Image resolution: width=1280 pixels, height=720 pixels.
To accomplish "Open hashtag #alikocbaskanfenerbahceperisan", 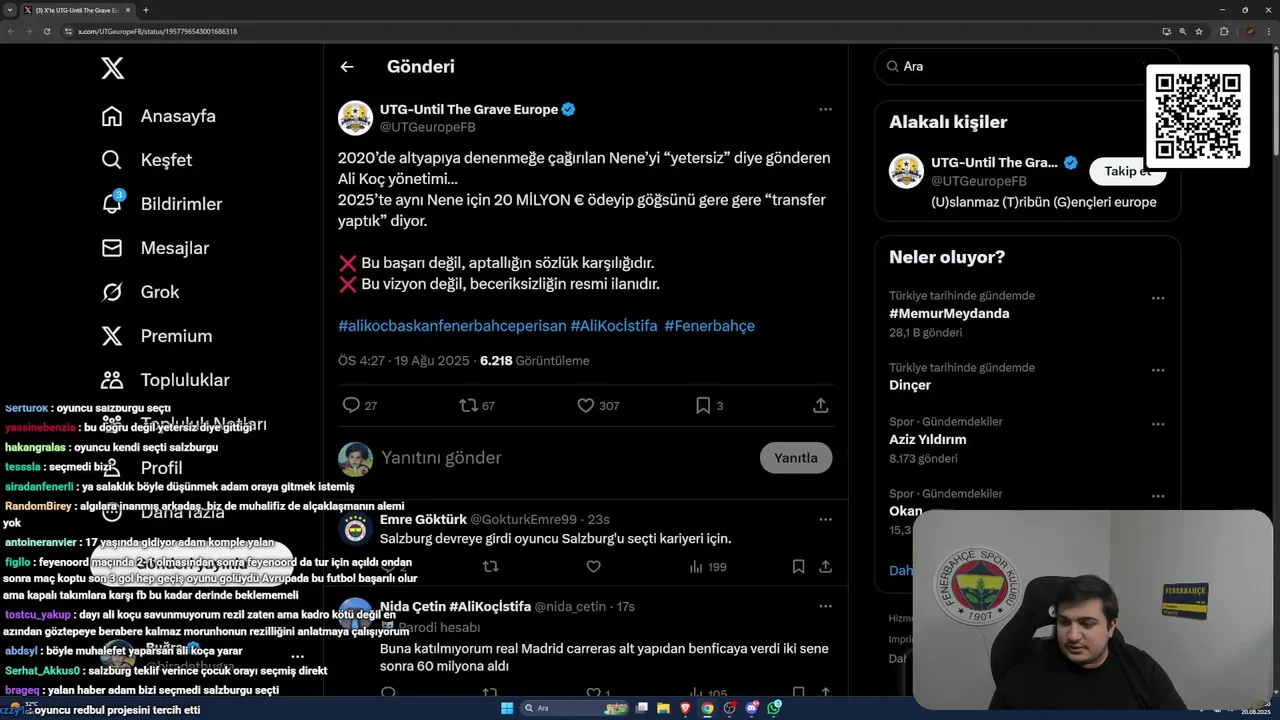I will [x=451, y=326].
